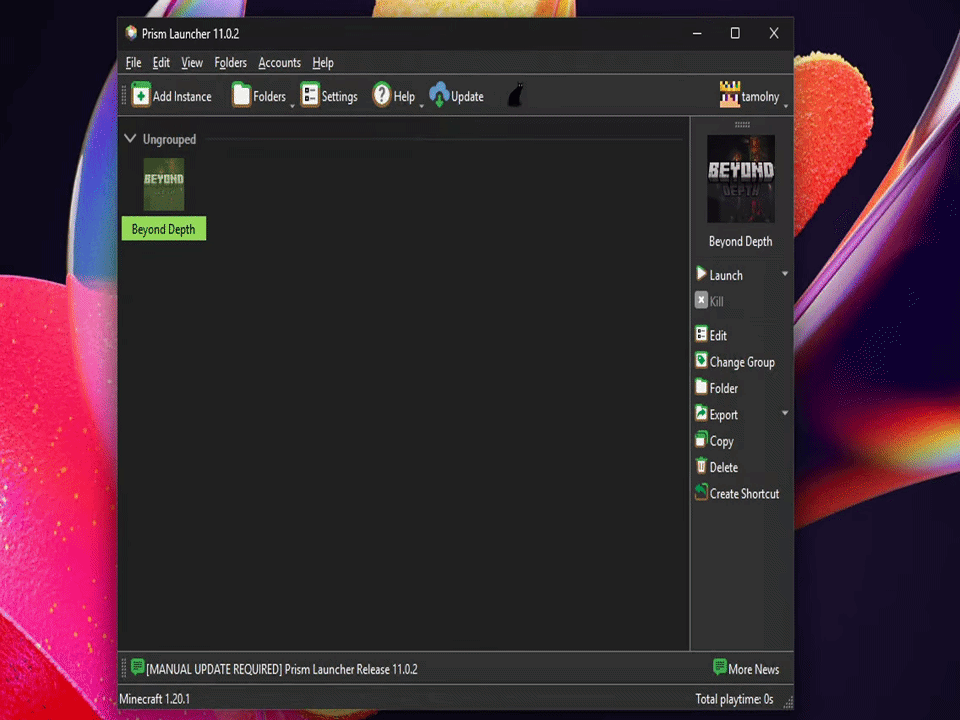Screen dimensions: 960x720
Task: Open the Folders menu
Action: point(230,62)
